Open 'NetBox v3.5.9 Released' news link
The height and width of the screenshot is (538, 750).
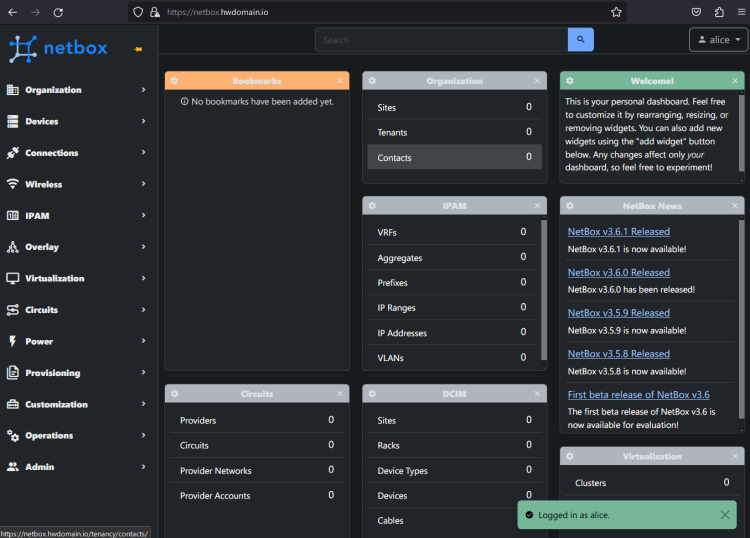(x=618, y=313)
